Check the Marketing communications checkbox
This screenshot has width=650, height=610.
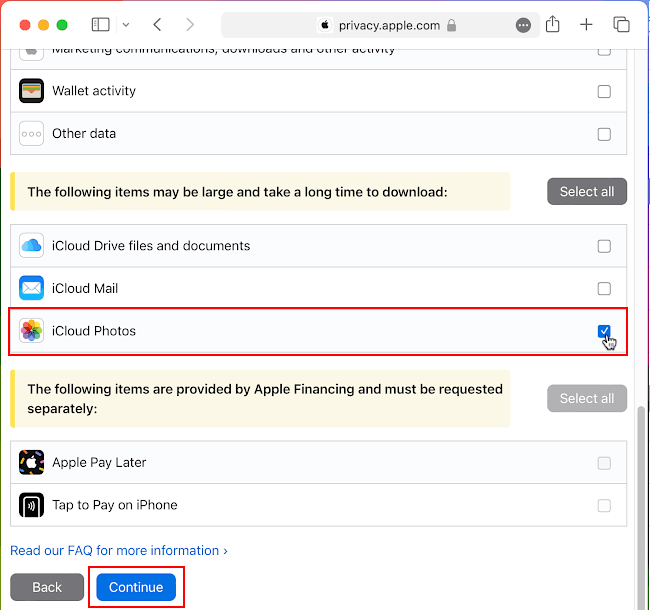click(604, 52)
